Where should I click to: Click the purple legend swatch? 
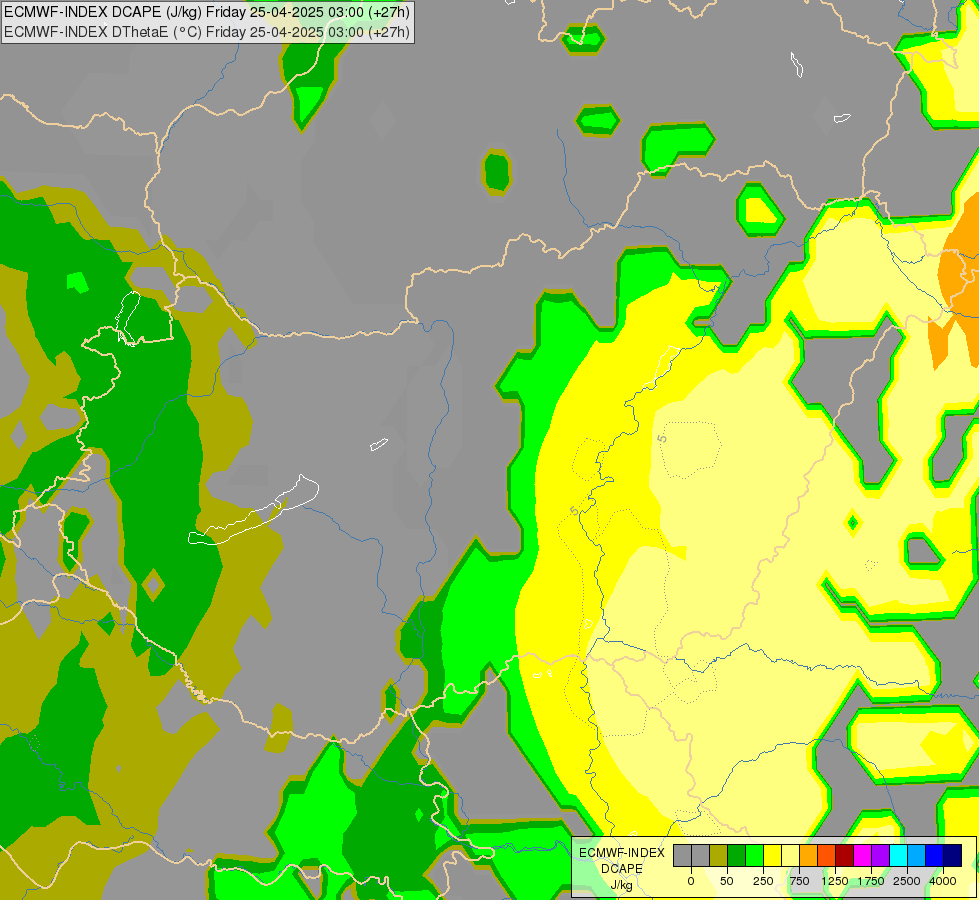880,856
